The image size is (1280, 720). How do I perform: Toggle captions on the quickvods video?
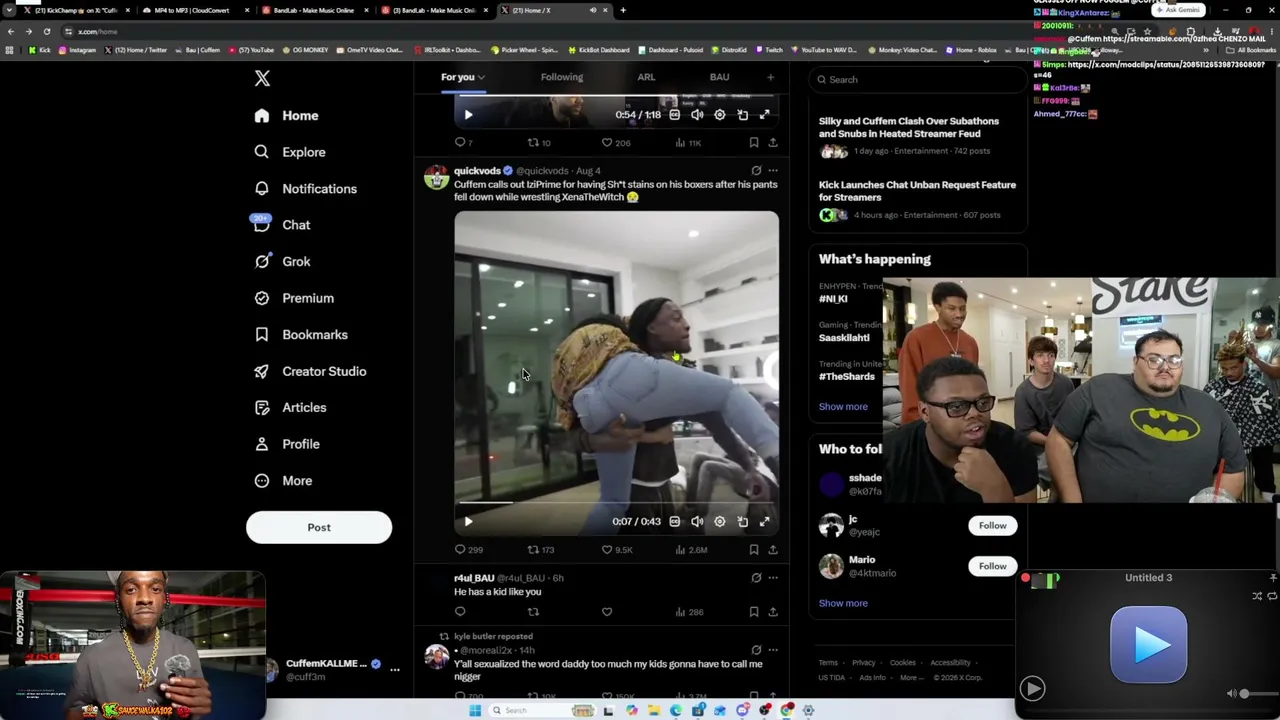coord(675,521)
